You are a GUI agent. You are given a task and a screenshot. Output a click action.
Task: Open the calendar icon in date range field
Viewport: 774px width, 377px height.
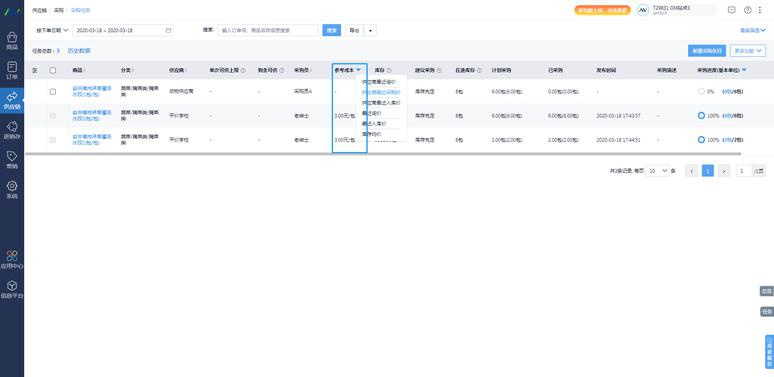point(168,30)
